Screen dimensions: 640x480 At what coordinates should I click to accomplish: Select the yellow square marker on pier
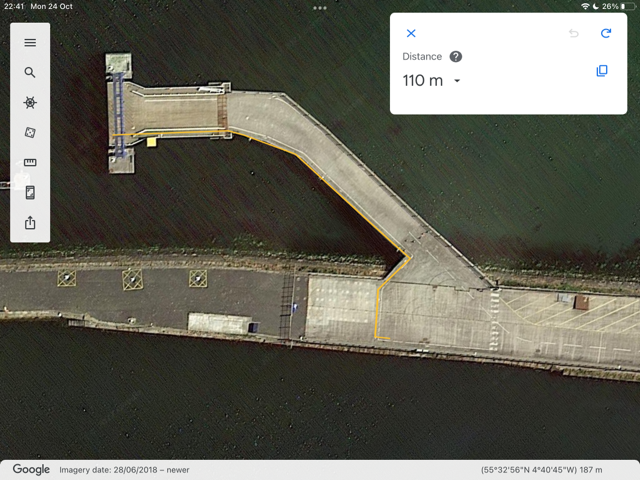coord(151,142)
